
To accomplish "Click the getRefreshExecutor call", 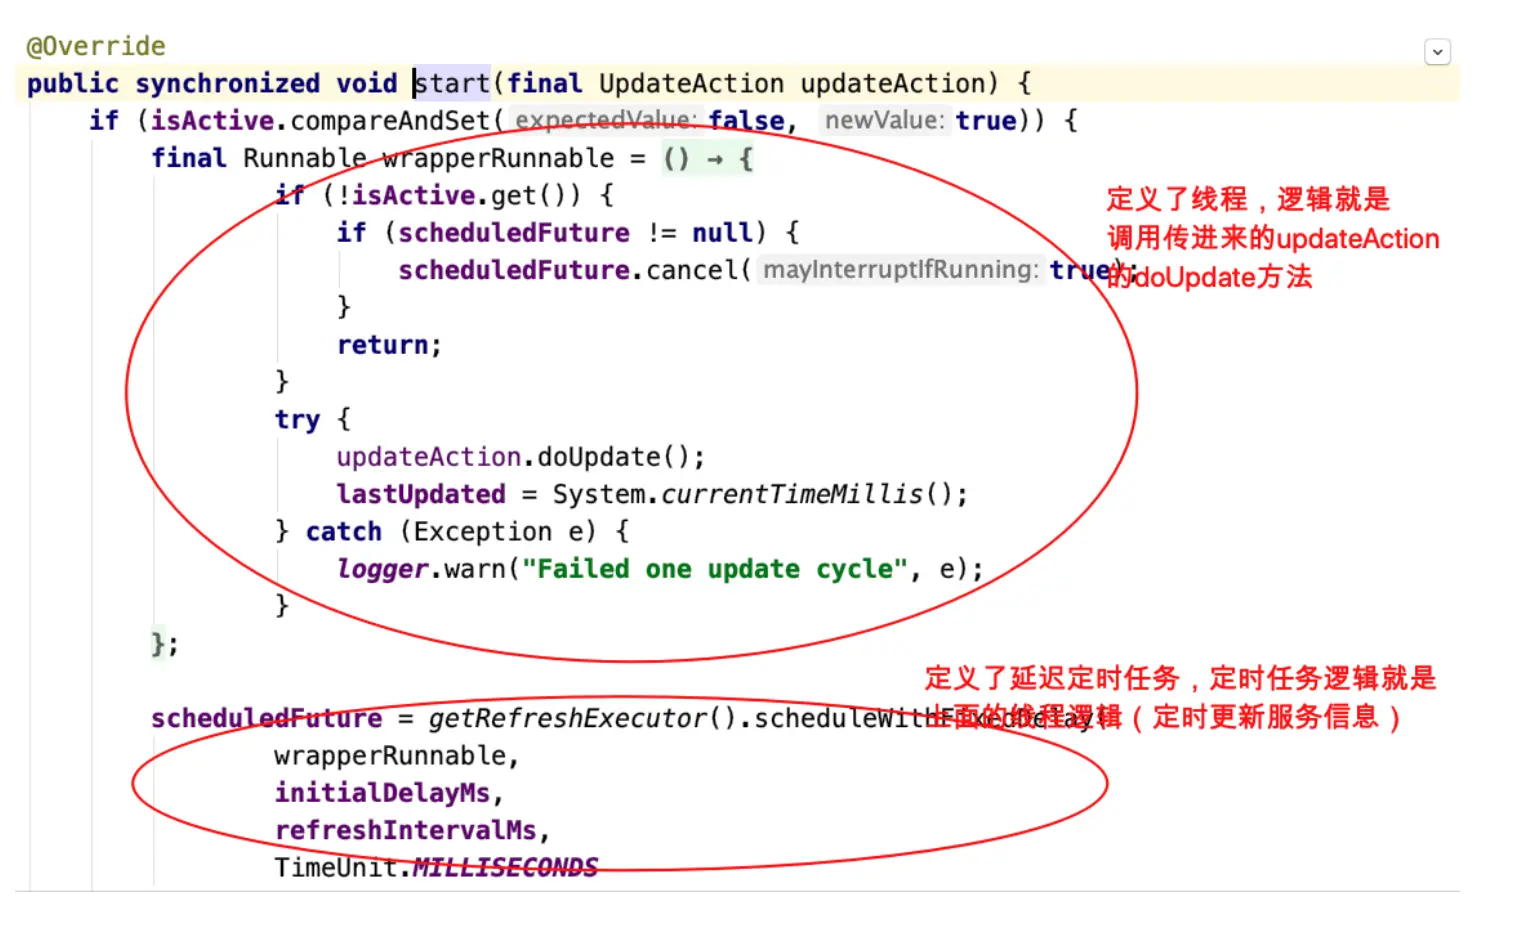I will coord(567,719).
